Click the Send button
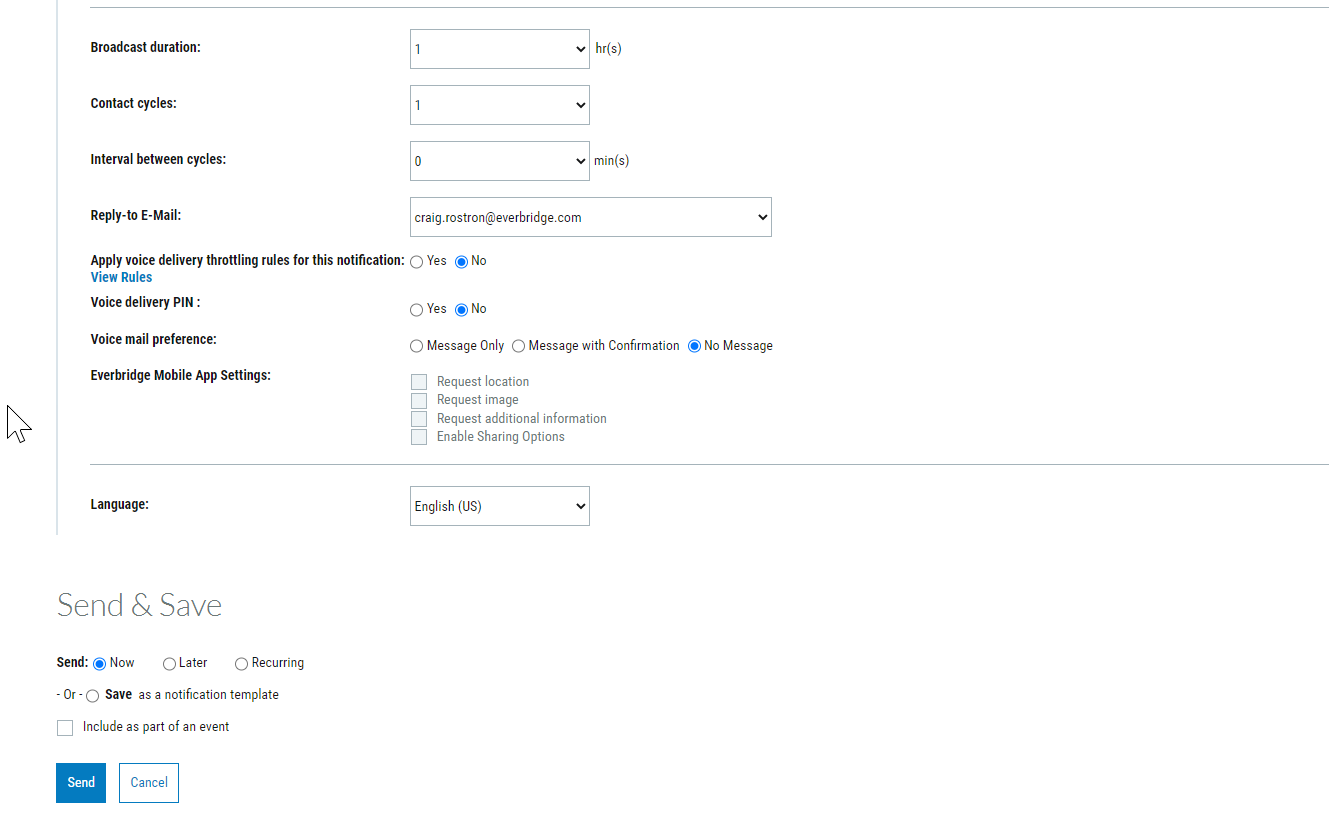Viewport: 1344px width, 814px height. point(80,783)
